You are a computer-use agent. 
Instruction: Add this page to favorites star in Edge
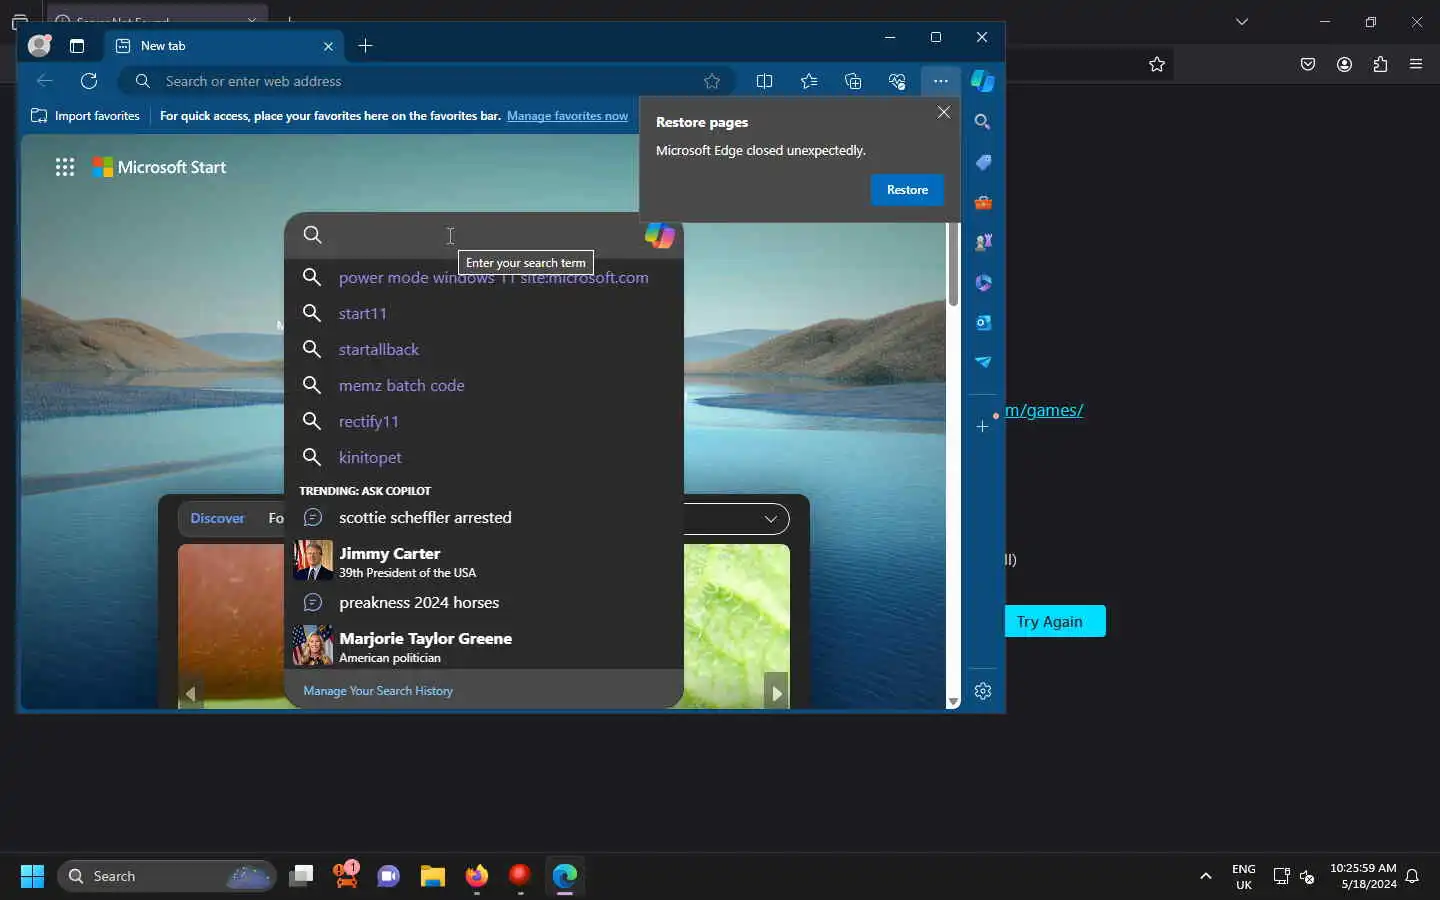(x=712, y=81)
